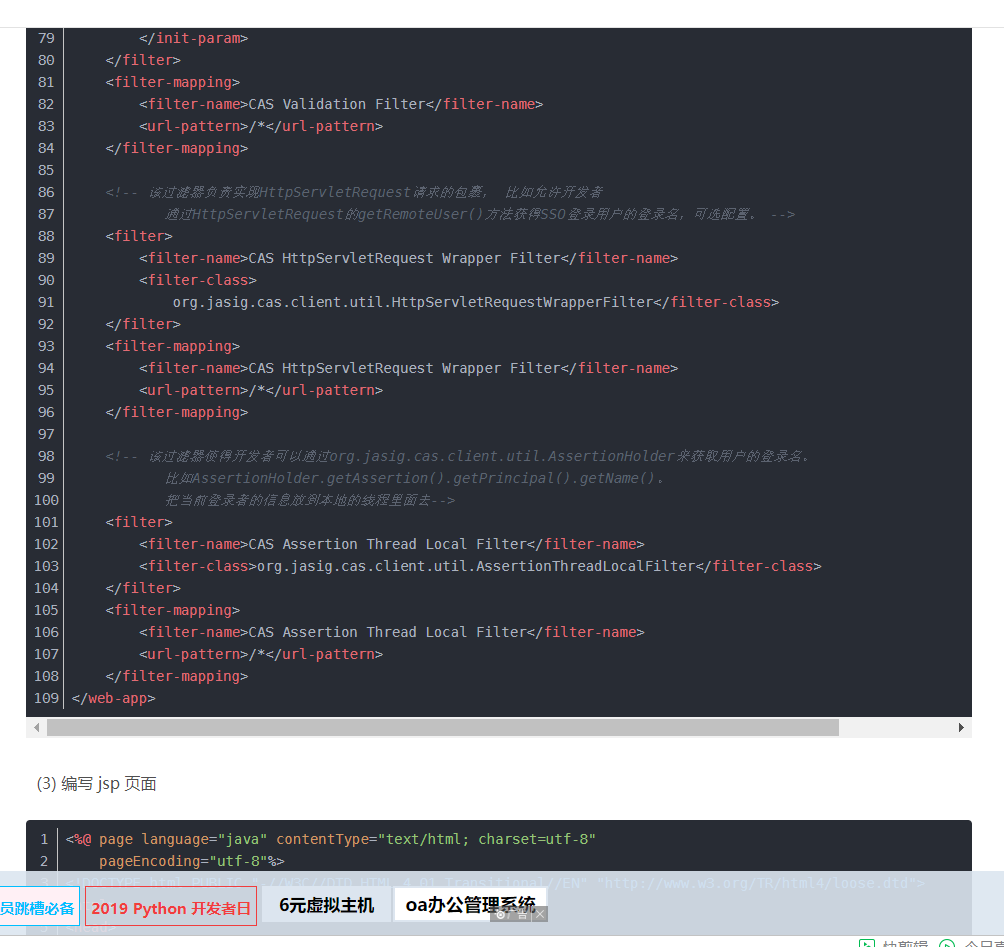Click the '<filter-mapping>' tag on line 81
The width and height of the screenshot is (1004, 947).
coord(173,82)
